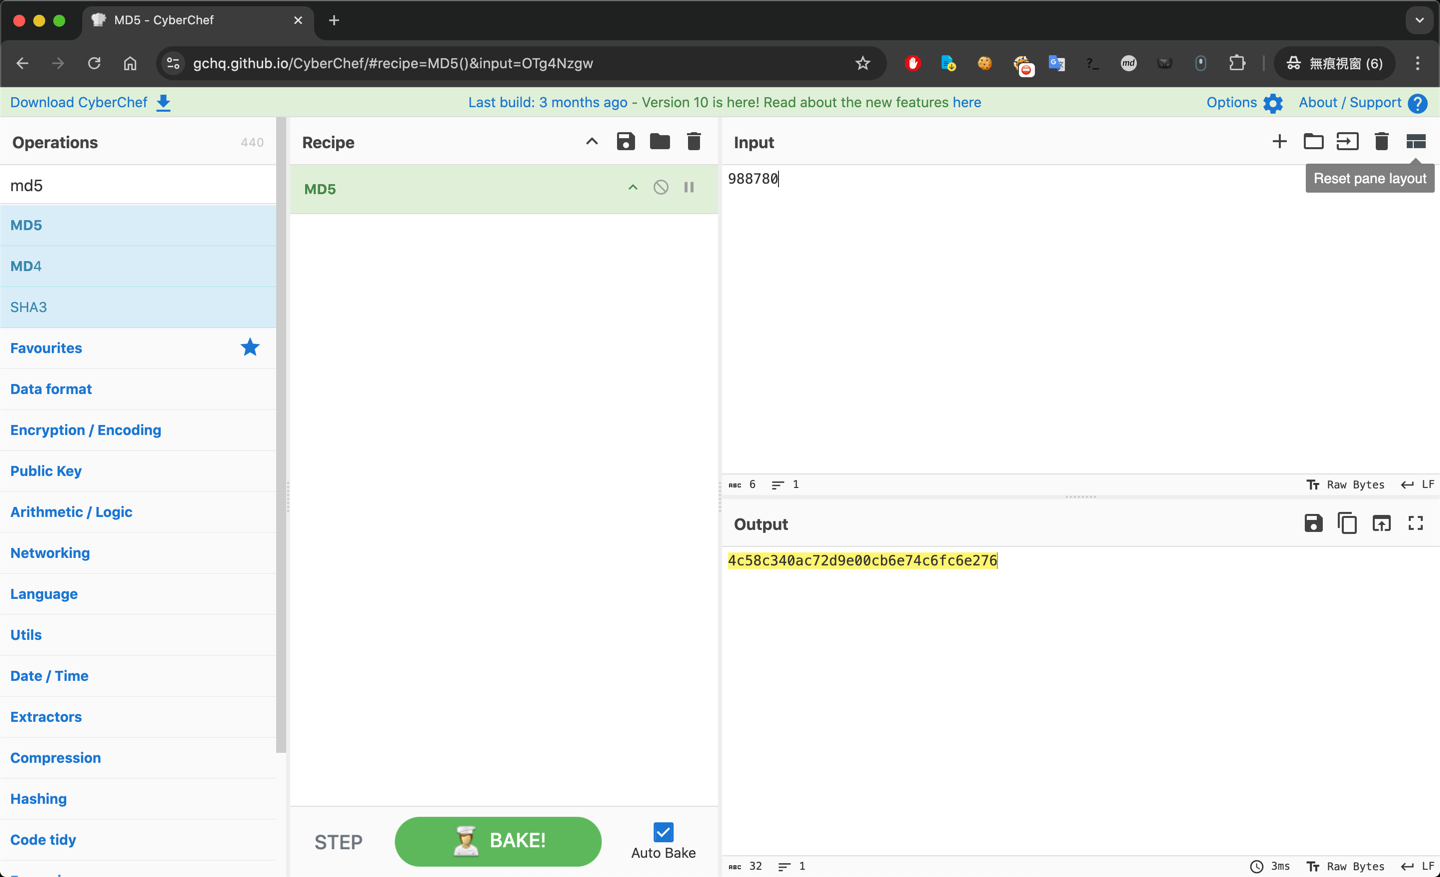Screen dimensions: 1440x877
Task: Save the recipe with the disk icon
Action: (626, 142)
